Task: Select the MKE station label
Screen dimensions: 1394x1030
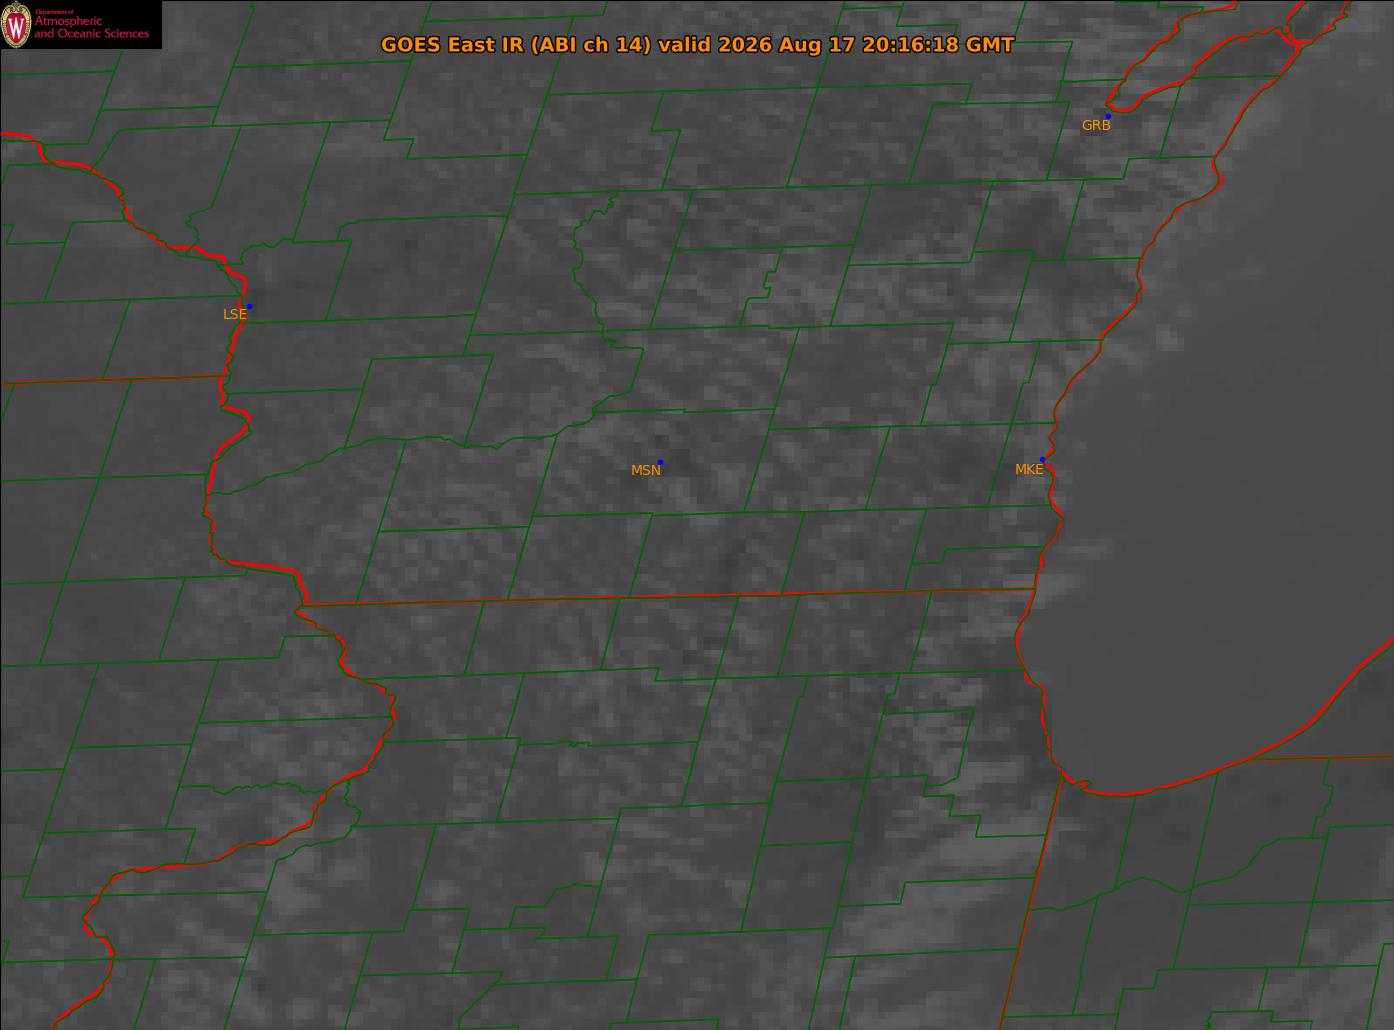Action: (1029, 469)
